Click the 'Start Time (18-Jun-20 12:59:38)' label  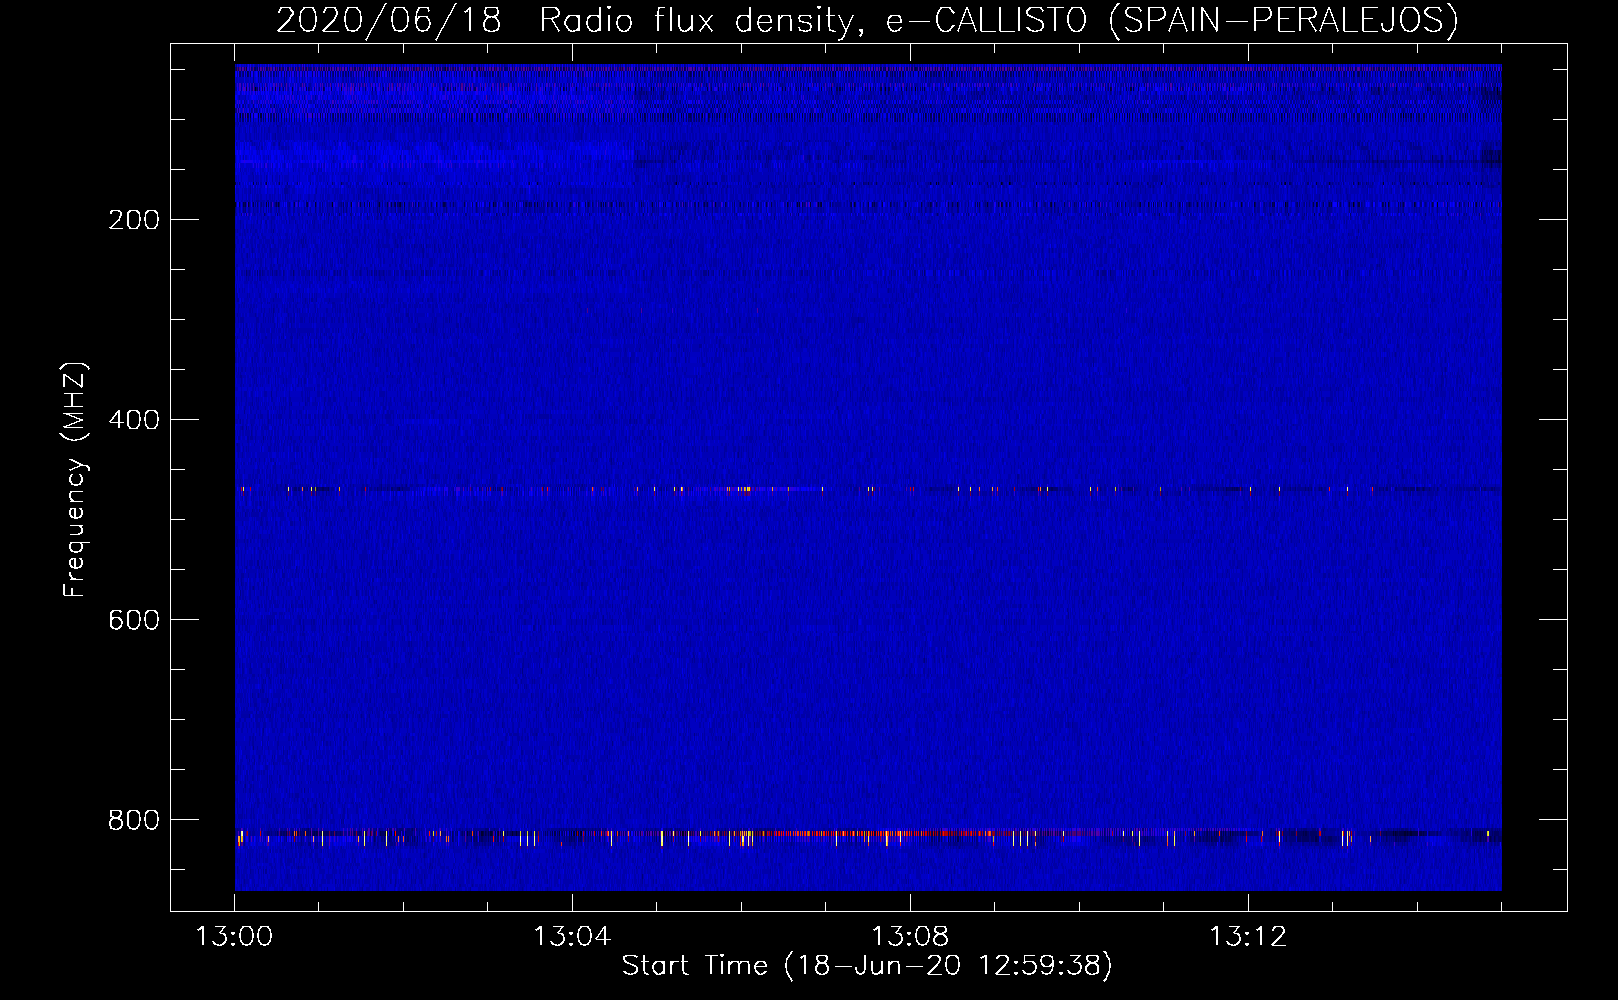pyautogui.click(x=867, y=966)
